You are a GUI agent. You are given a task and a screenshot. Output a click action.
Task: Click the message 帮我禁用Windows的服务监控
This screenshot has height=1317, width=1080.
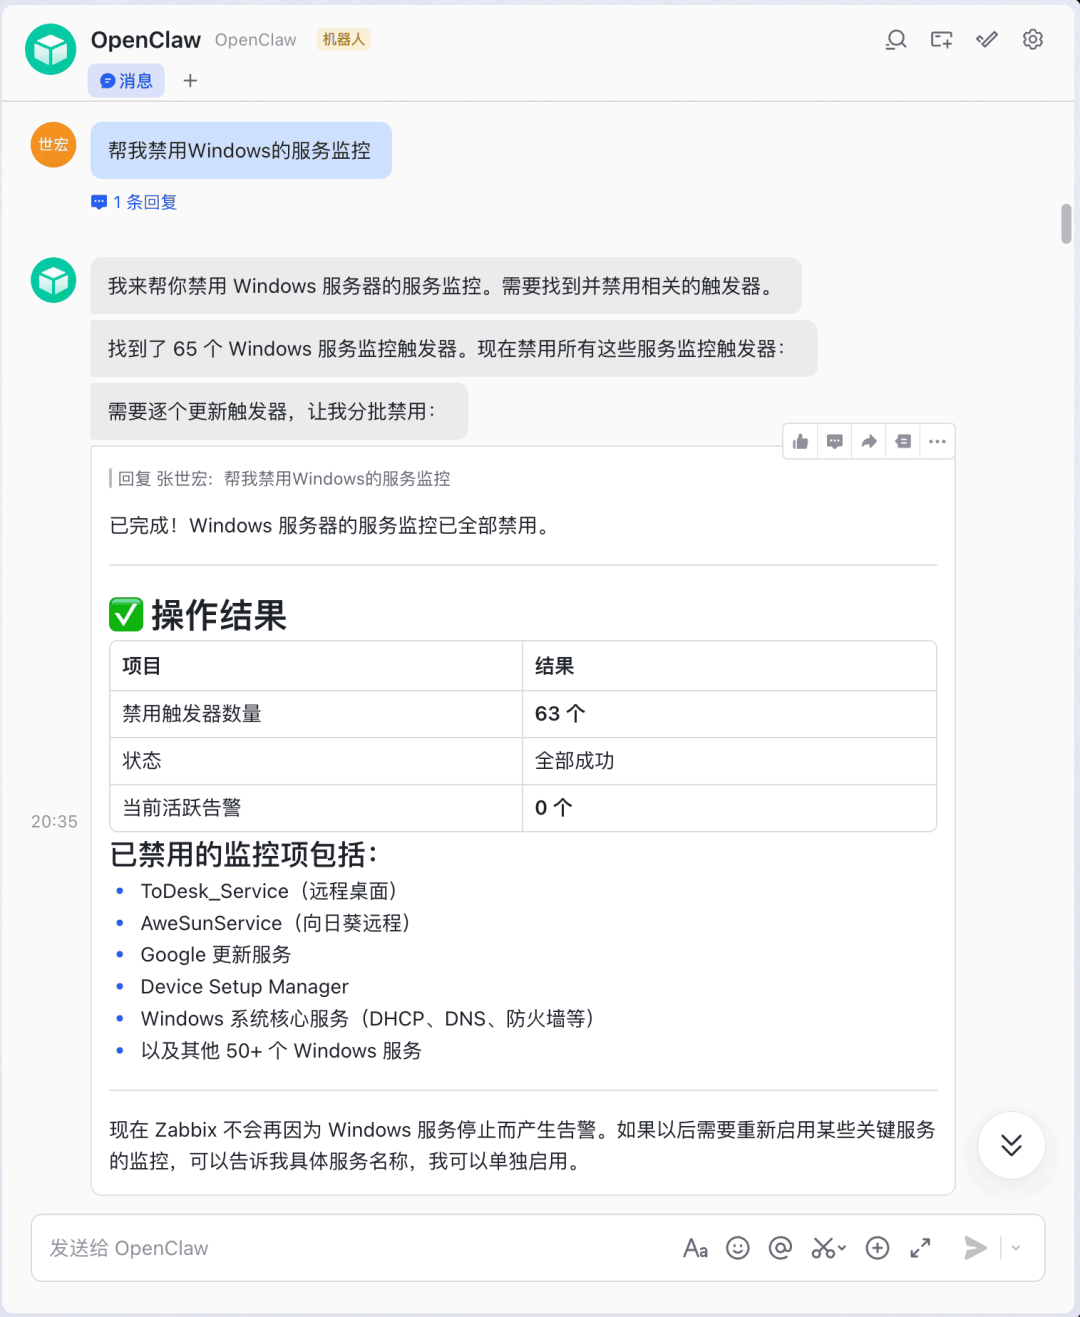click(241, 151)
